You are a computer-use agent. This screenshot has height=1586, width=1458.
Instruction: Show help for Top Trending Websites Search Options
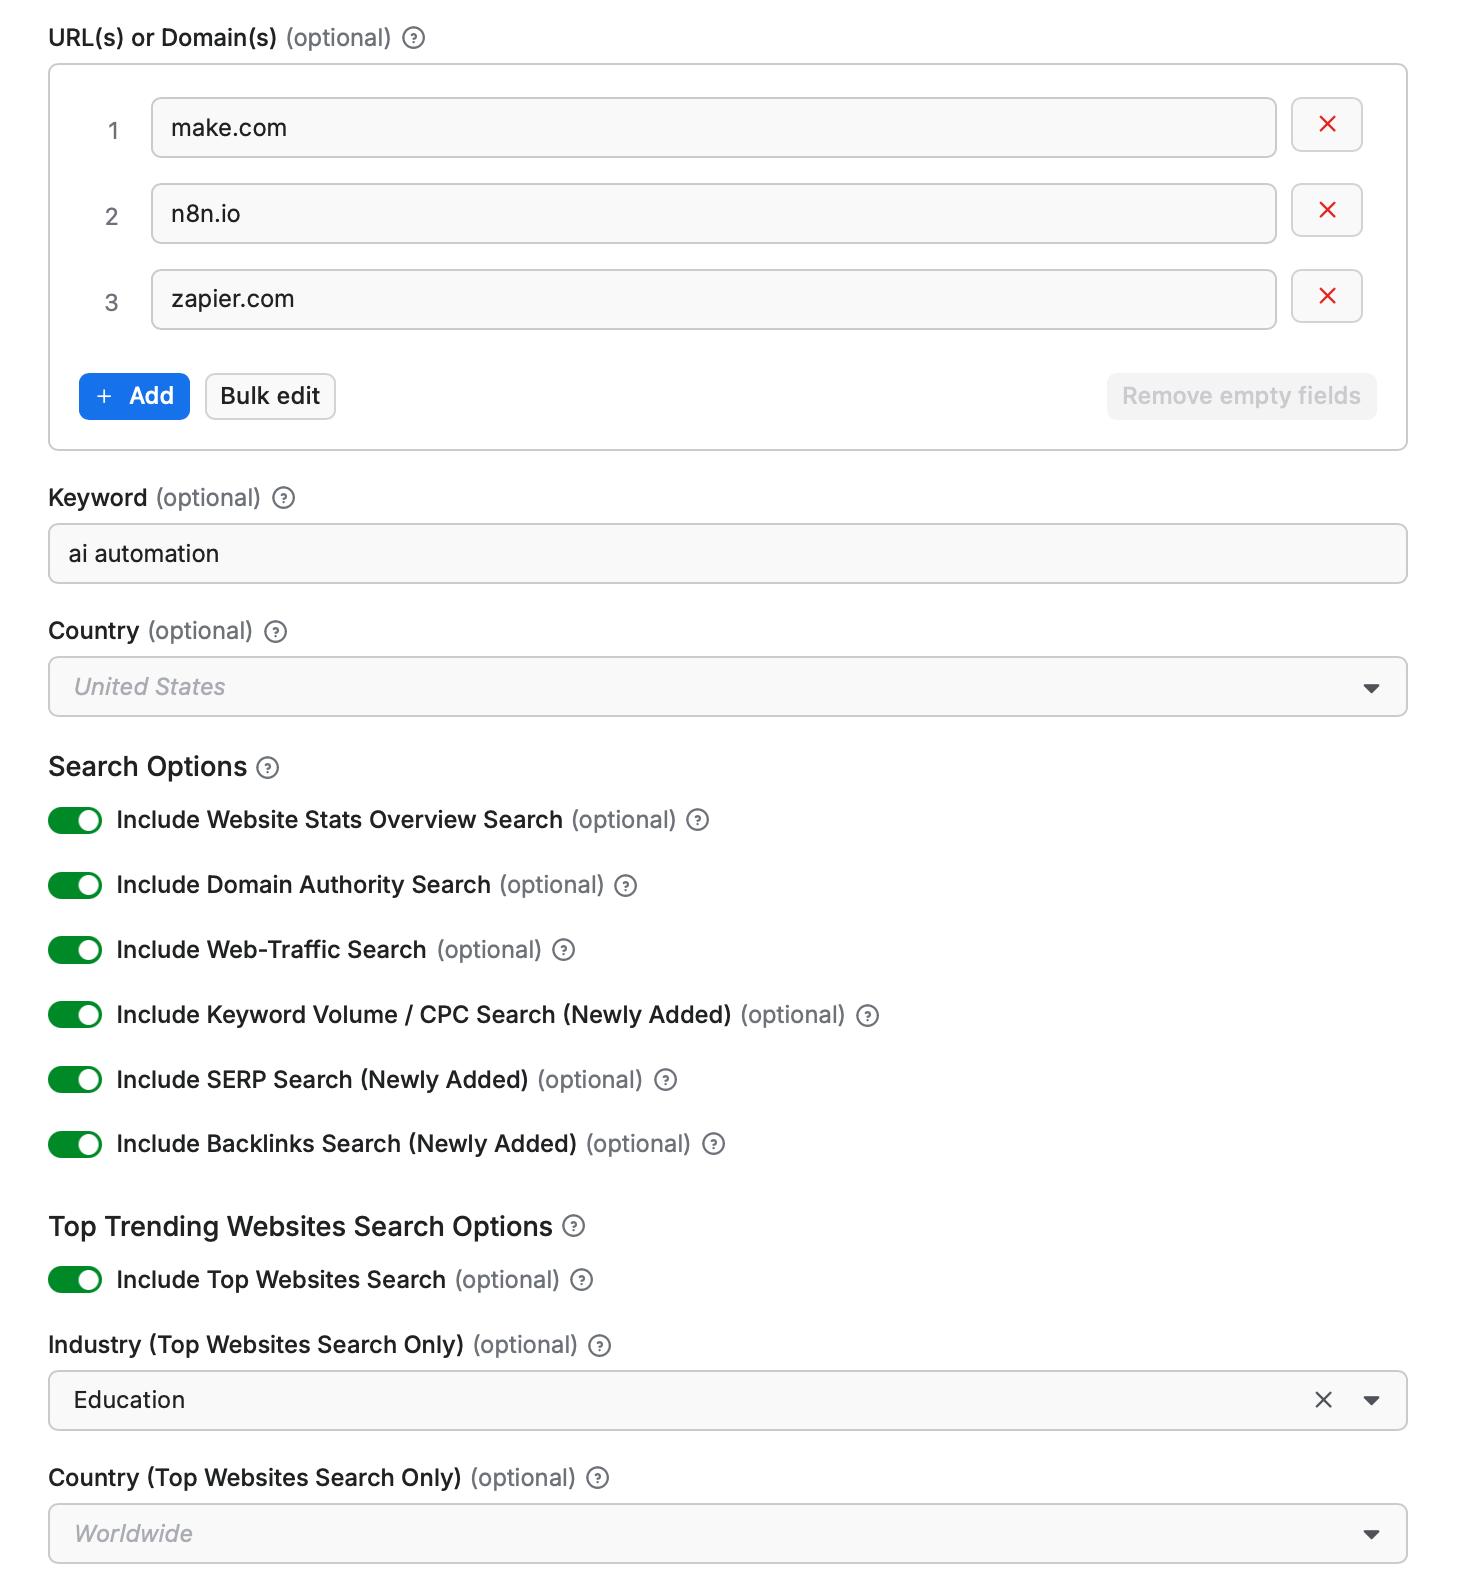coord(573,1226)
